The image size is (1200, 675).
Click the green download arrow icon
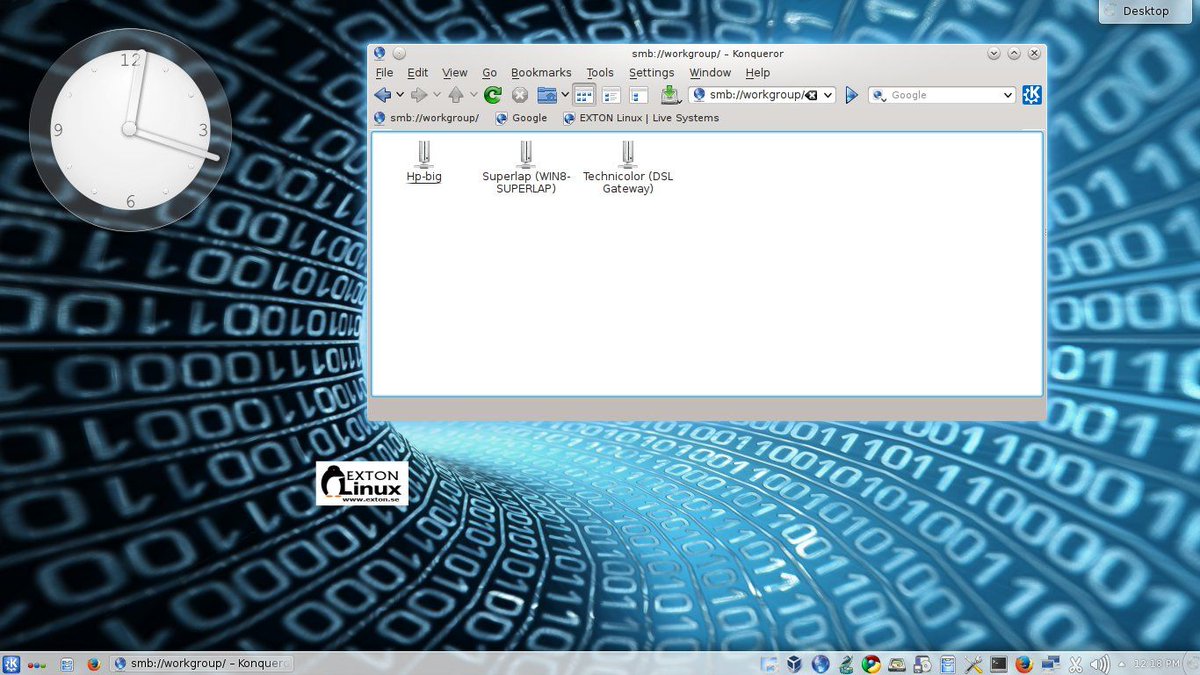[x=670, y=95]
